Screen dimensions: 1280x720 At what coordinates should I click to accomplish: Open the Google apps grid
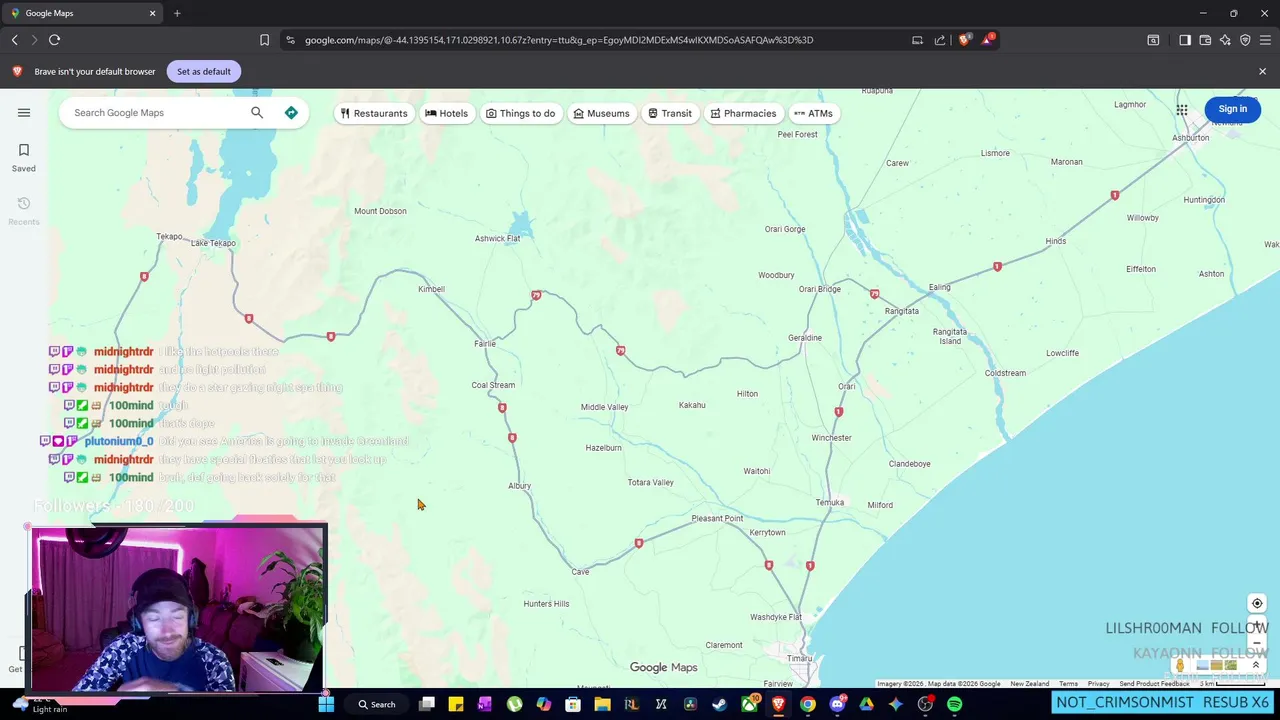pos(1182,110)
